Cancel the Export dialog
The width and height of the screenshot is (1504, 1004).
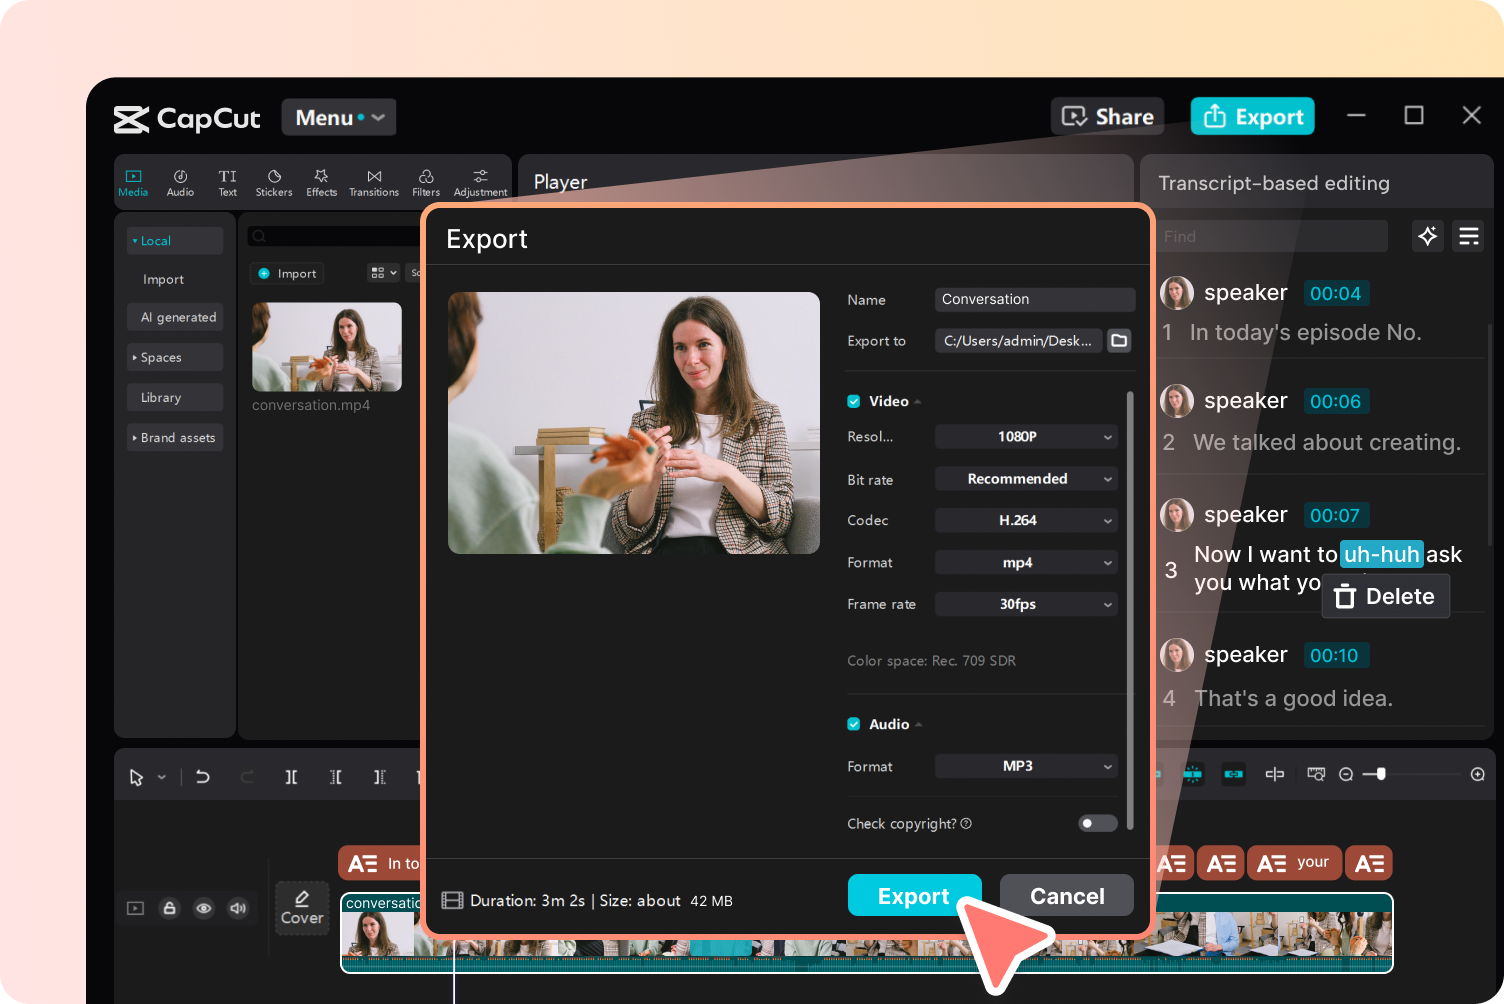pos(1066,895)
